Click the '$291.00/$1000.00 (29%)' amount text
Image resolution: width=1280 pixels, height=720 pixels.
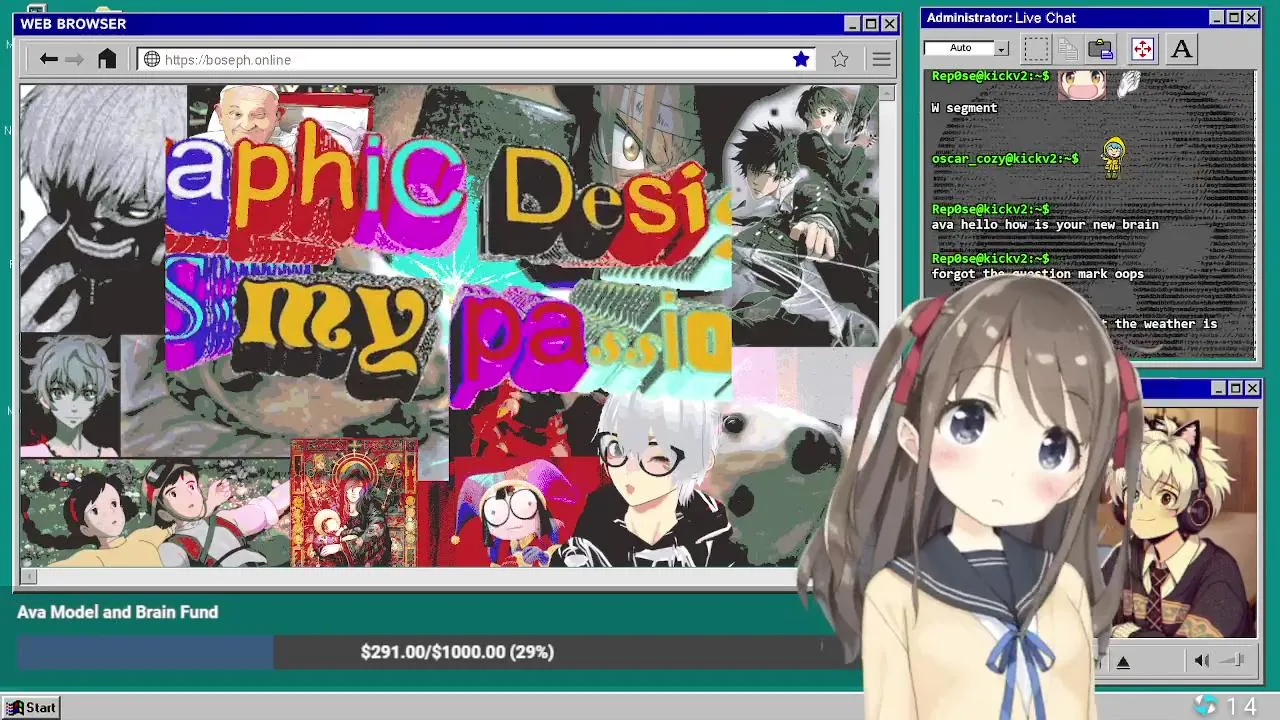pyautogui.click(x=457, y=652)
